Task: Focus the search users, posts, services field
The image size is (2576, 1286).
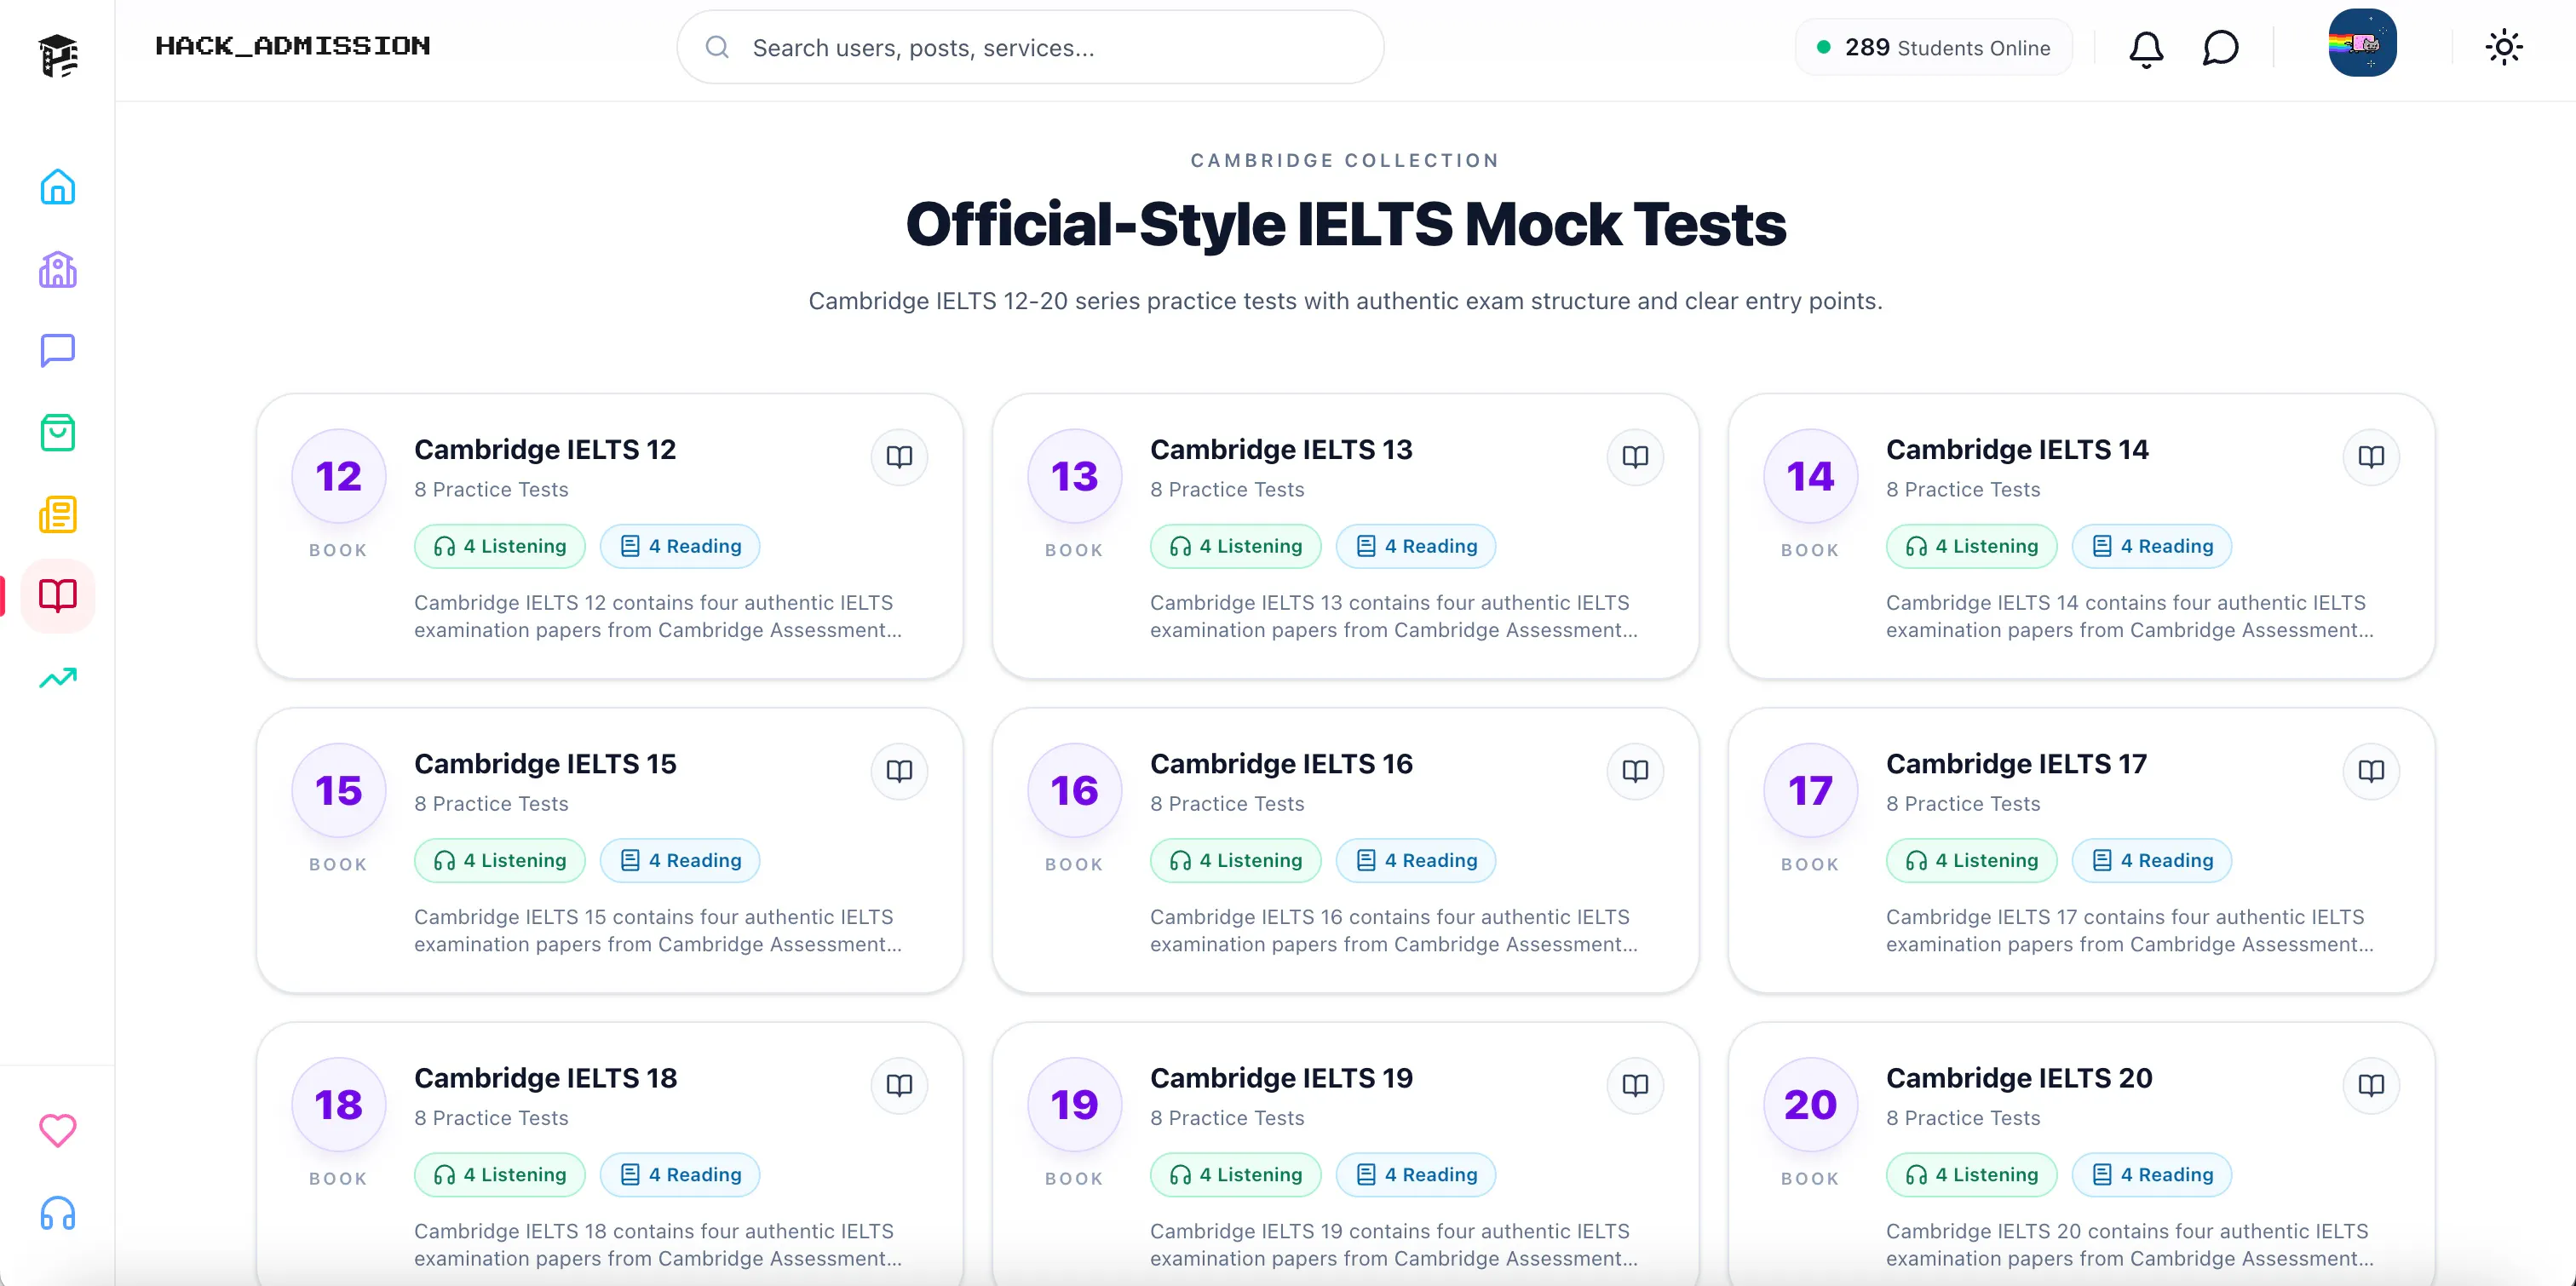Action: point(1030,47)
